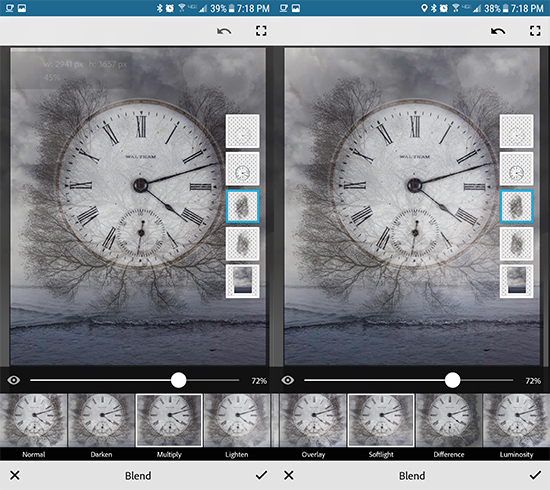Tap undo arrow in right screen

click(x=498, y=32)
